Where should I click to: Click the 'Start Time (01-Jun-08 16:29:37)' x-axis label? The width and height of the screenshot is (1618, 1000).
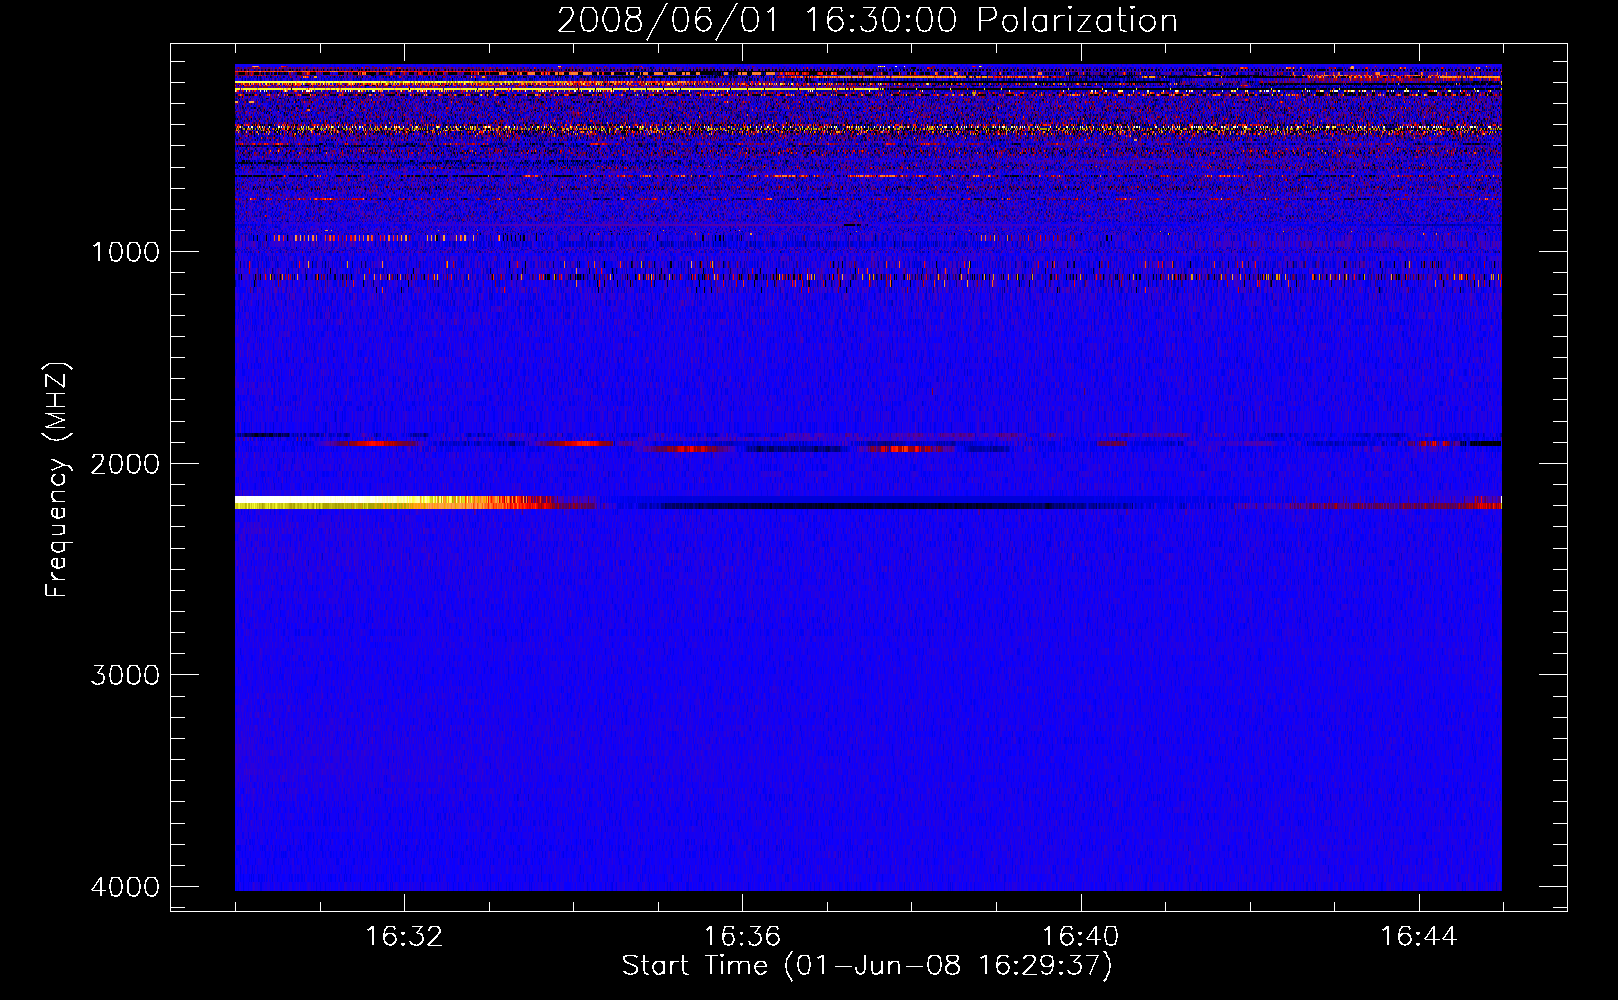click(x=867, y=966)
